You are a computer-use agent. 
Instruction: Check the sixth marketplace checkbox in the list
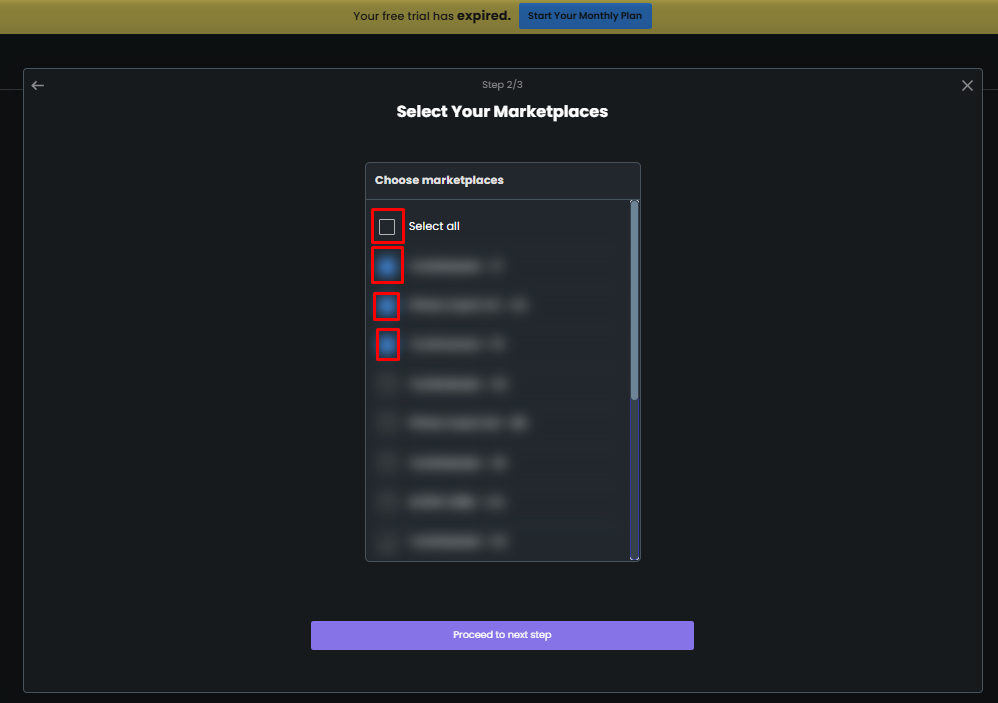click(x=387, y=463)
